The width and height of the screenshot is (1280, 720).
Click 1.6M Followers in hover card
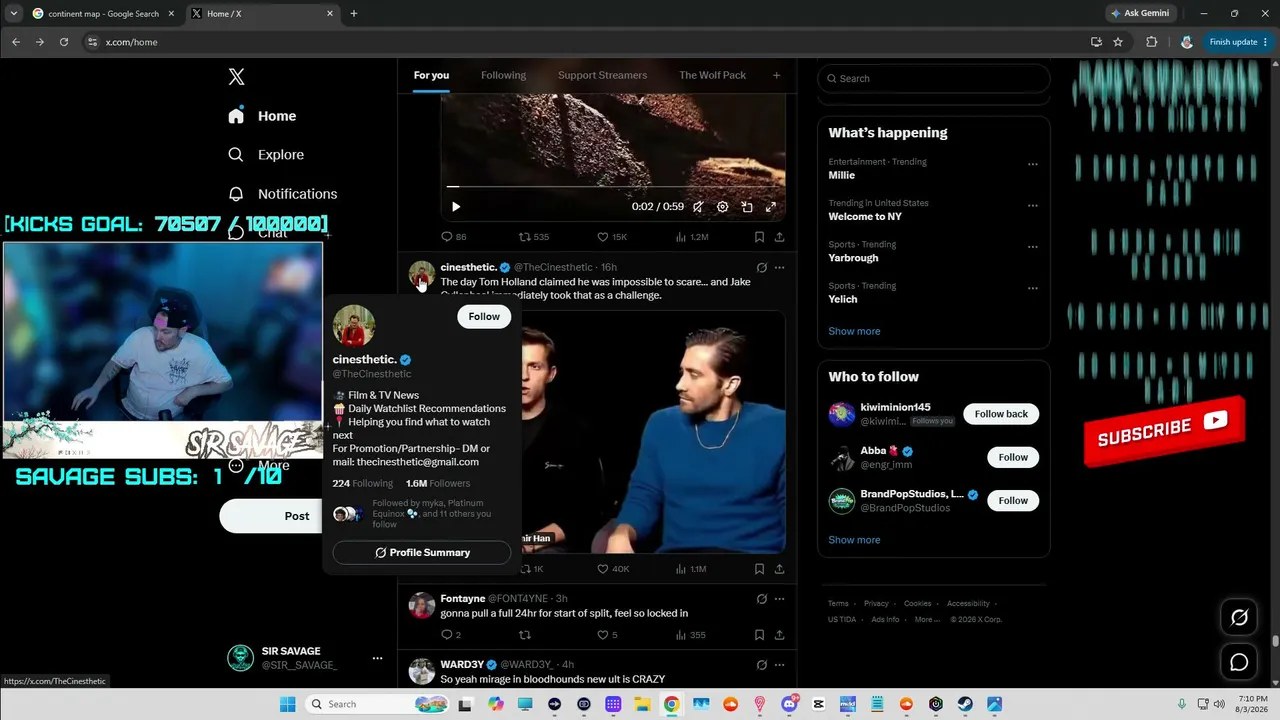(438, 483)
